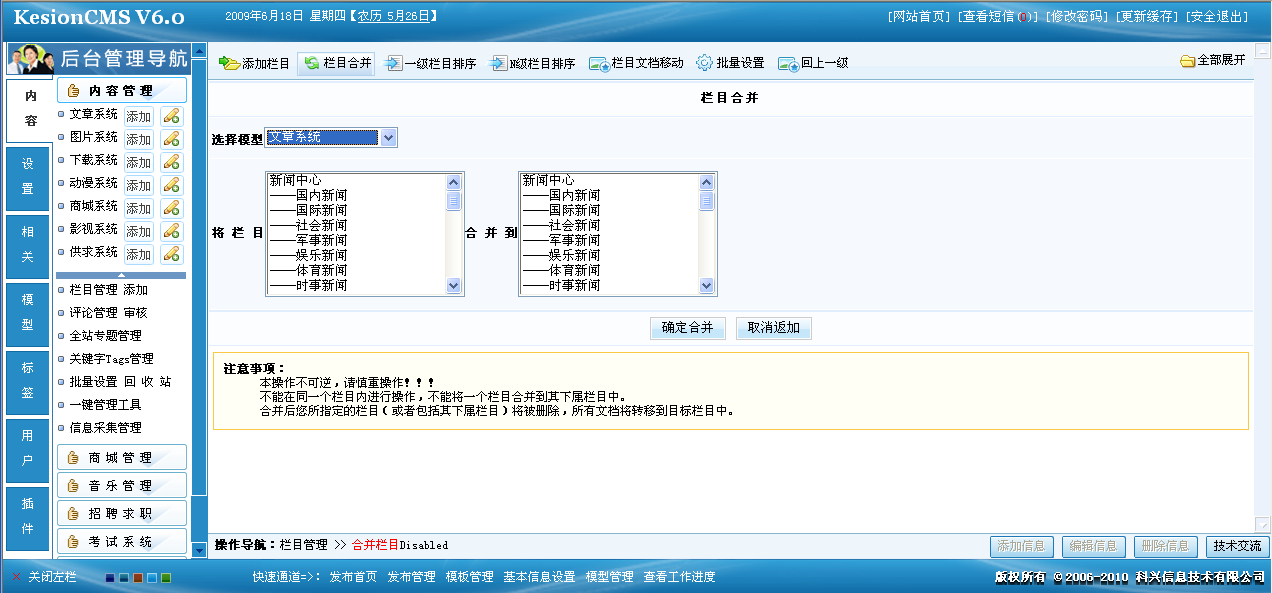Click the 全部展开 folder icon

(1187, 61)
